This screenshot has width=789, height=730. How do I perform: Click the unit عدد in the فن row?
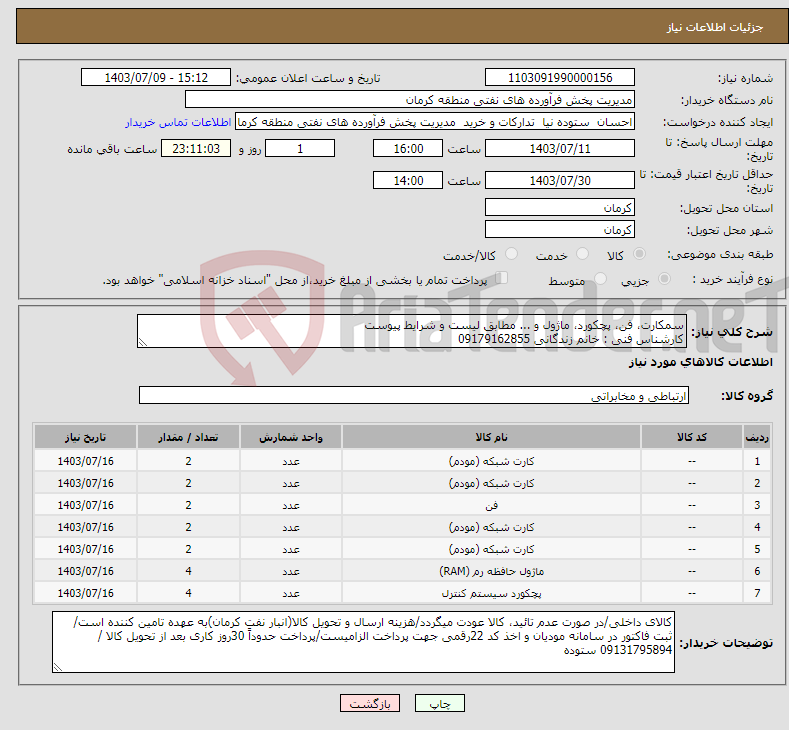[291, 505]
